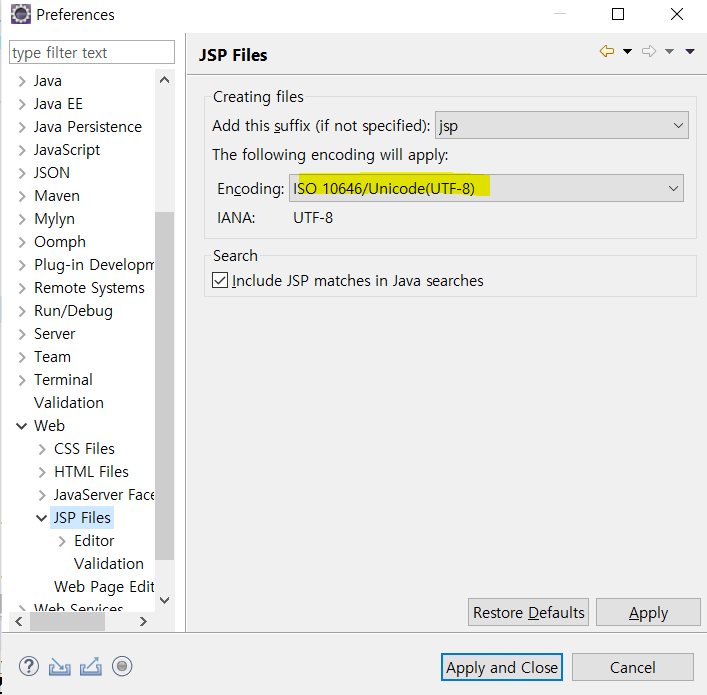Collapse the JSP Files node

point(41,518)
